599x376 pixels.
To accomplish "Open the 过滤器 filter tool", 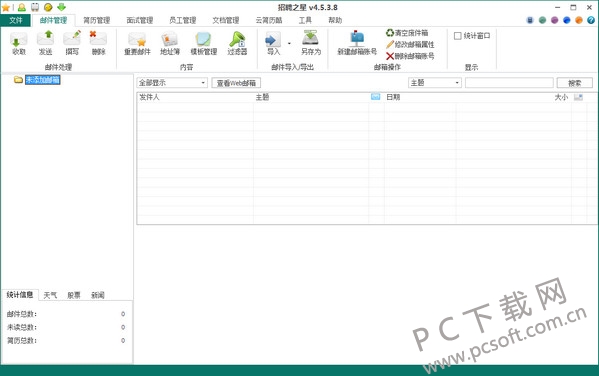I will pyautogui.click(x=237, y=44).
